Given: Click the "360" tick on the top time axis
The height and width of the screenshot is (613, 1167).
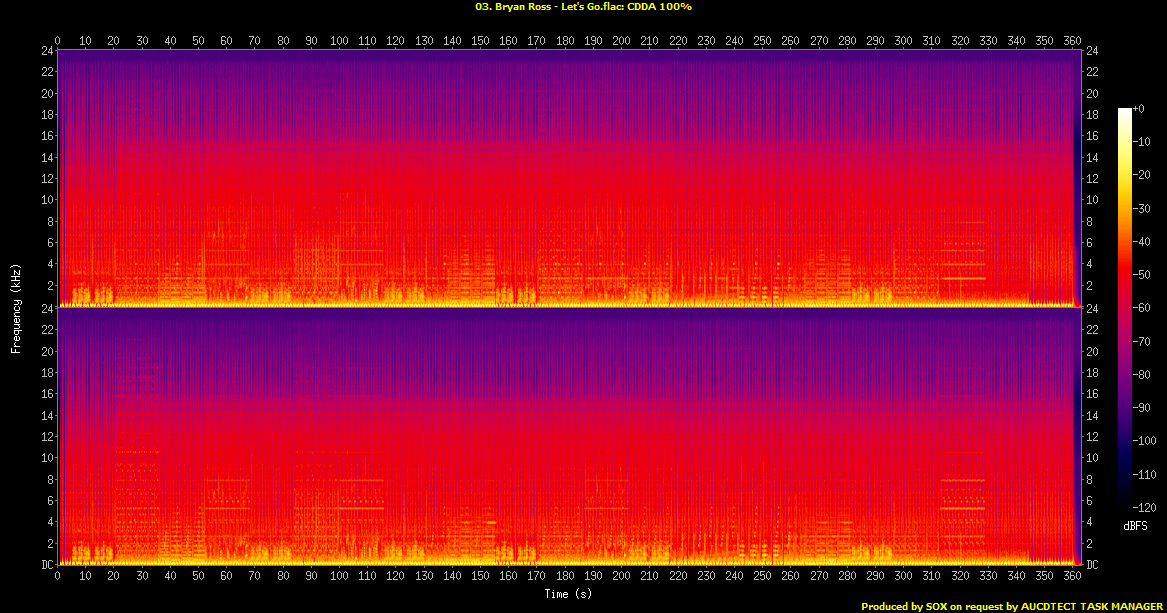Looking at the screenshot, I should click(x=1072, y=41).
